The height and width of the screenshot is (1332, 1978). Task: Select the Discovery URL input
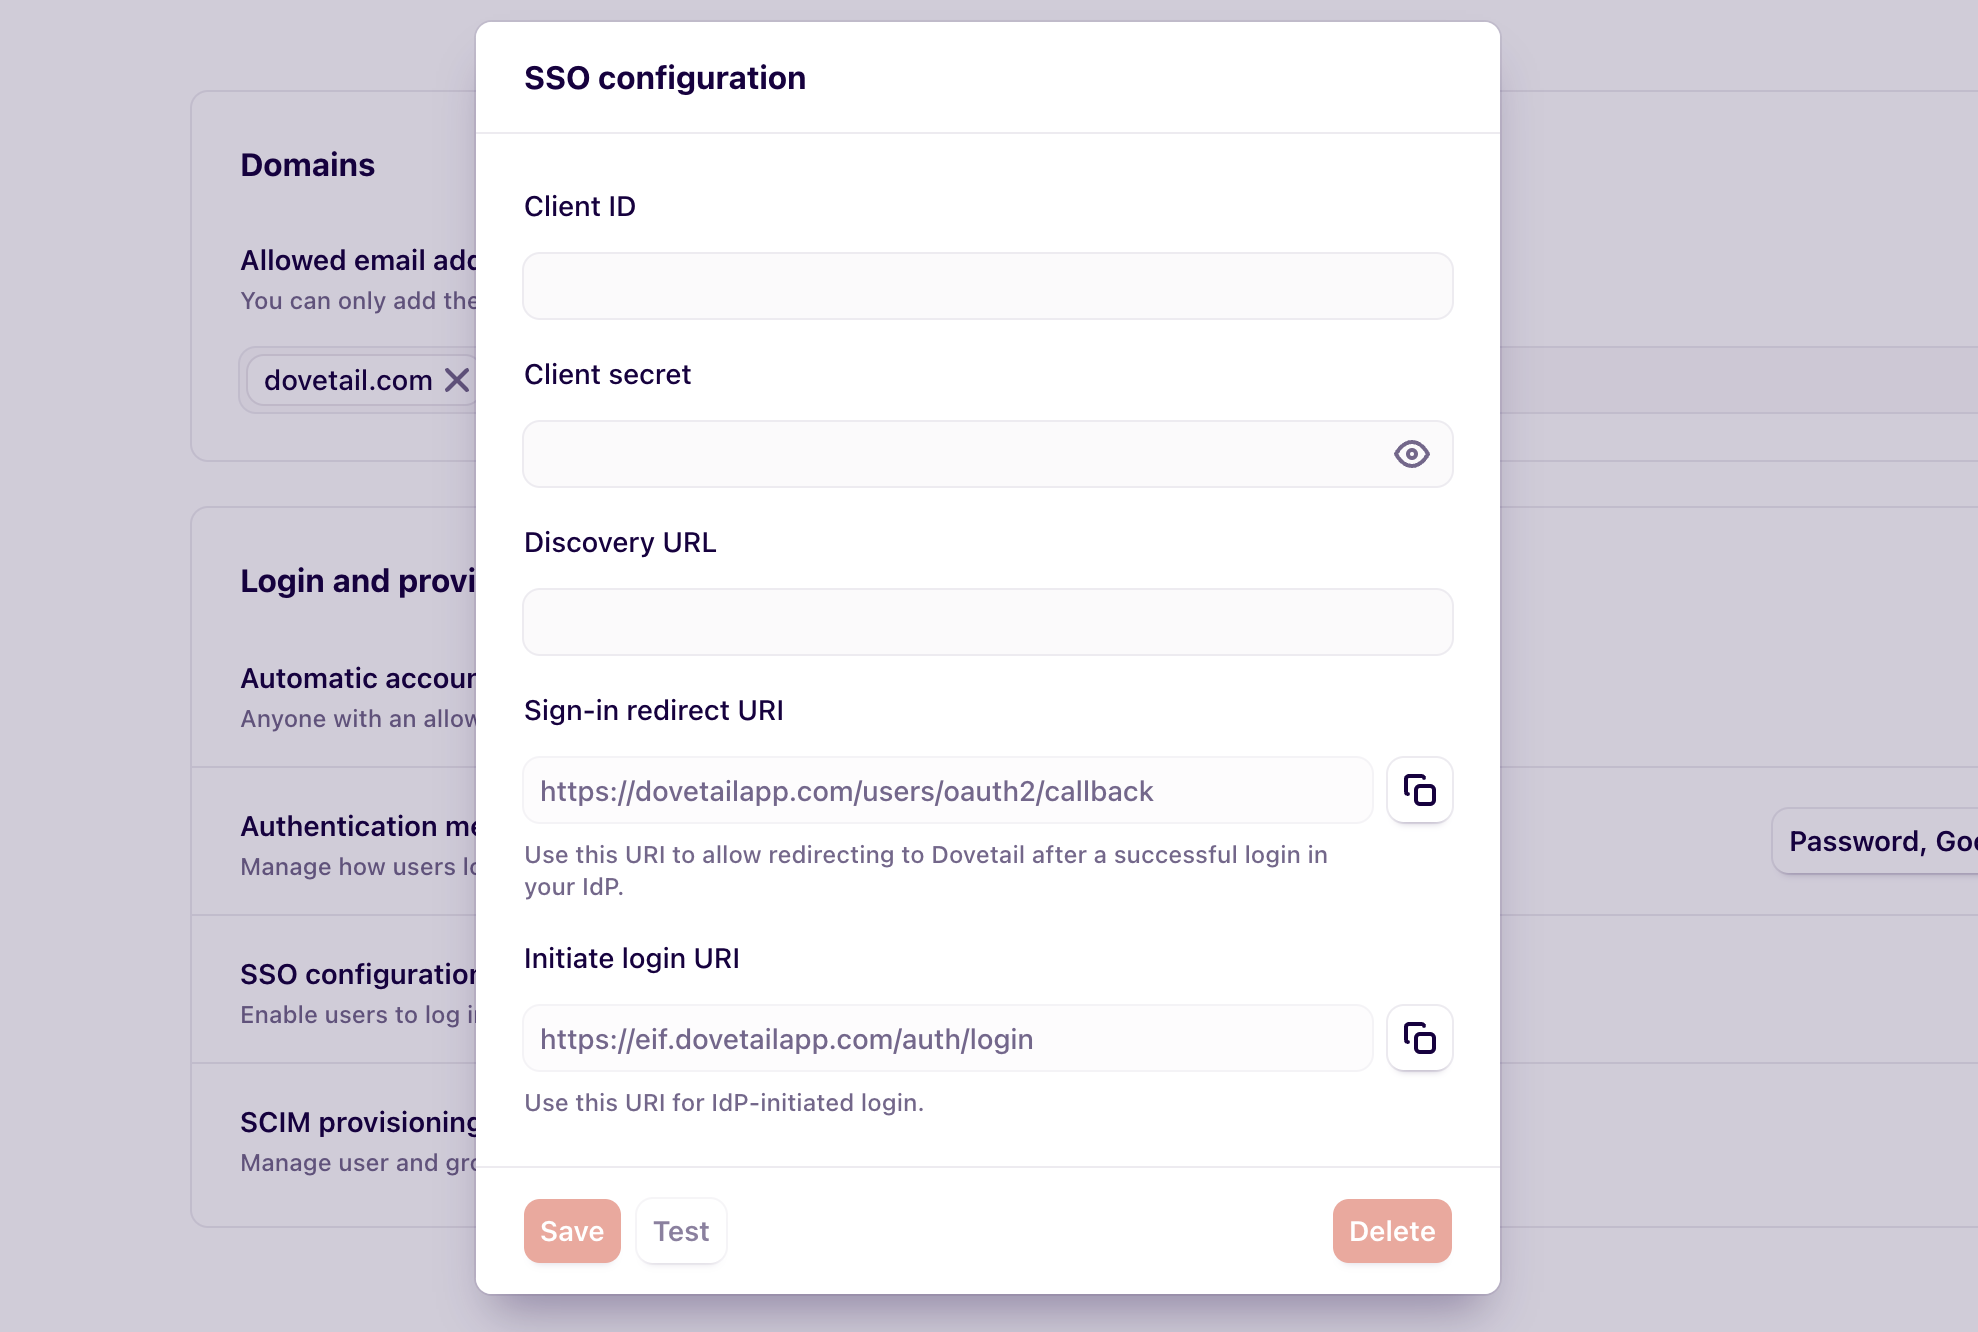[x=987, y=622]
